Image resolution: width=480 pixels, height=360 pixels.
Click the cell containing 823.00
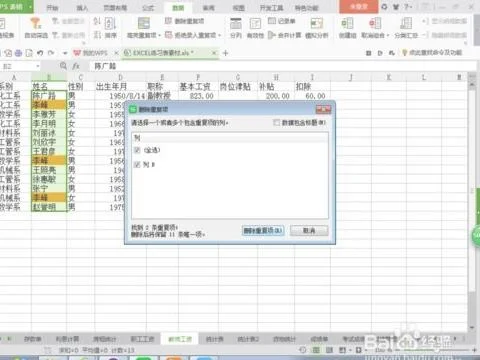[198, 96]
